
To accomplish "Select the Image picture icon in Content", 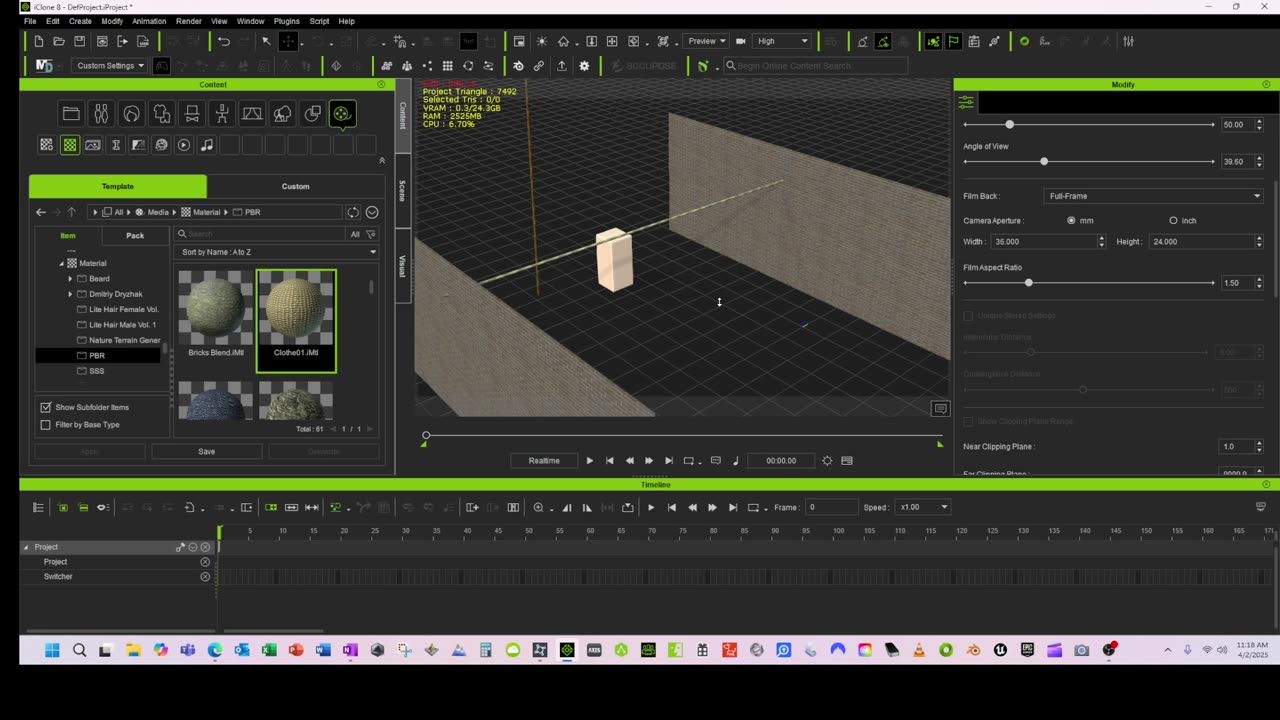I will [x=93, y=145].
